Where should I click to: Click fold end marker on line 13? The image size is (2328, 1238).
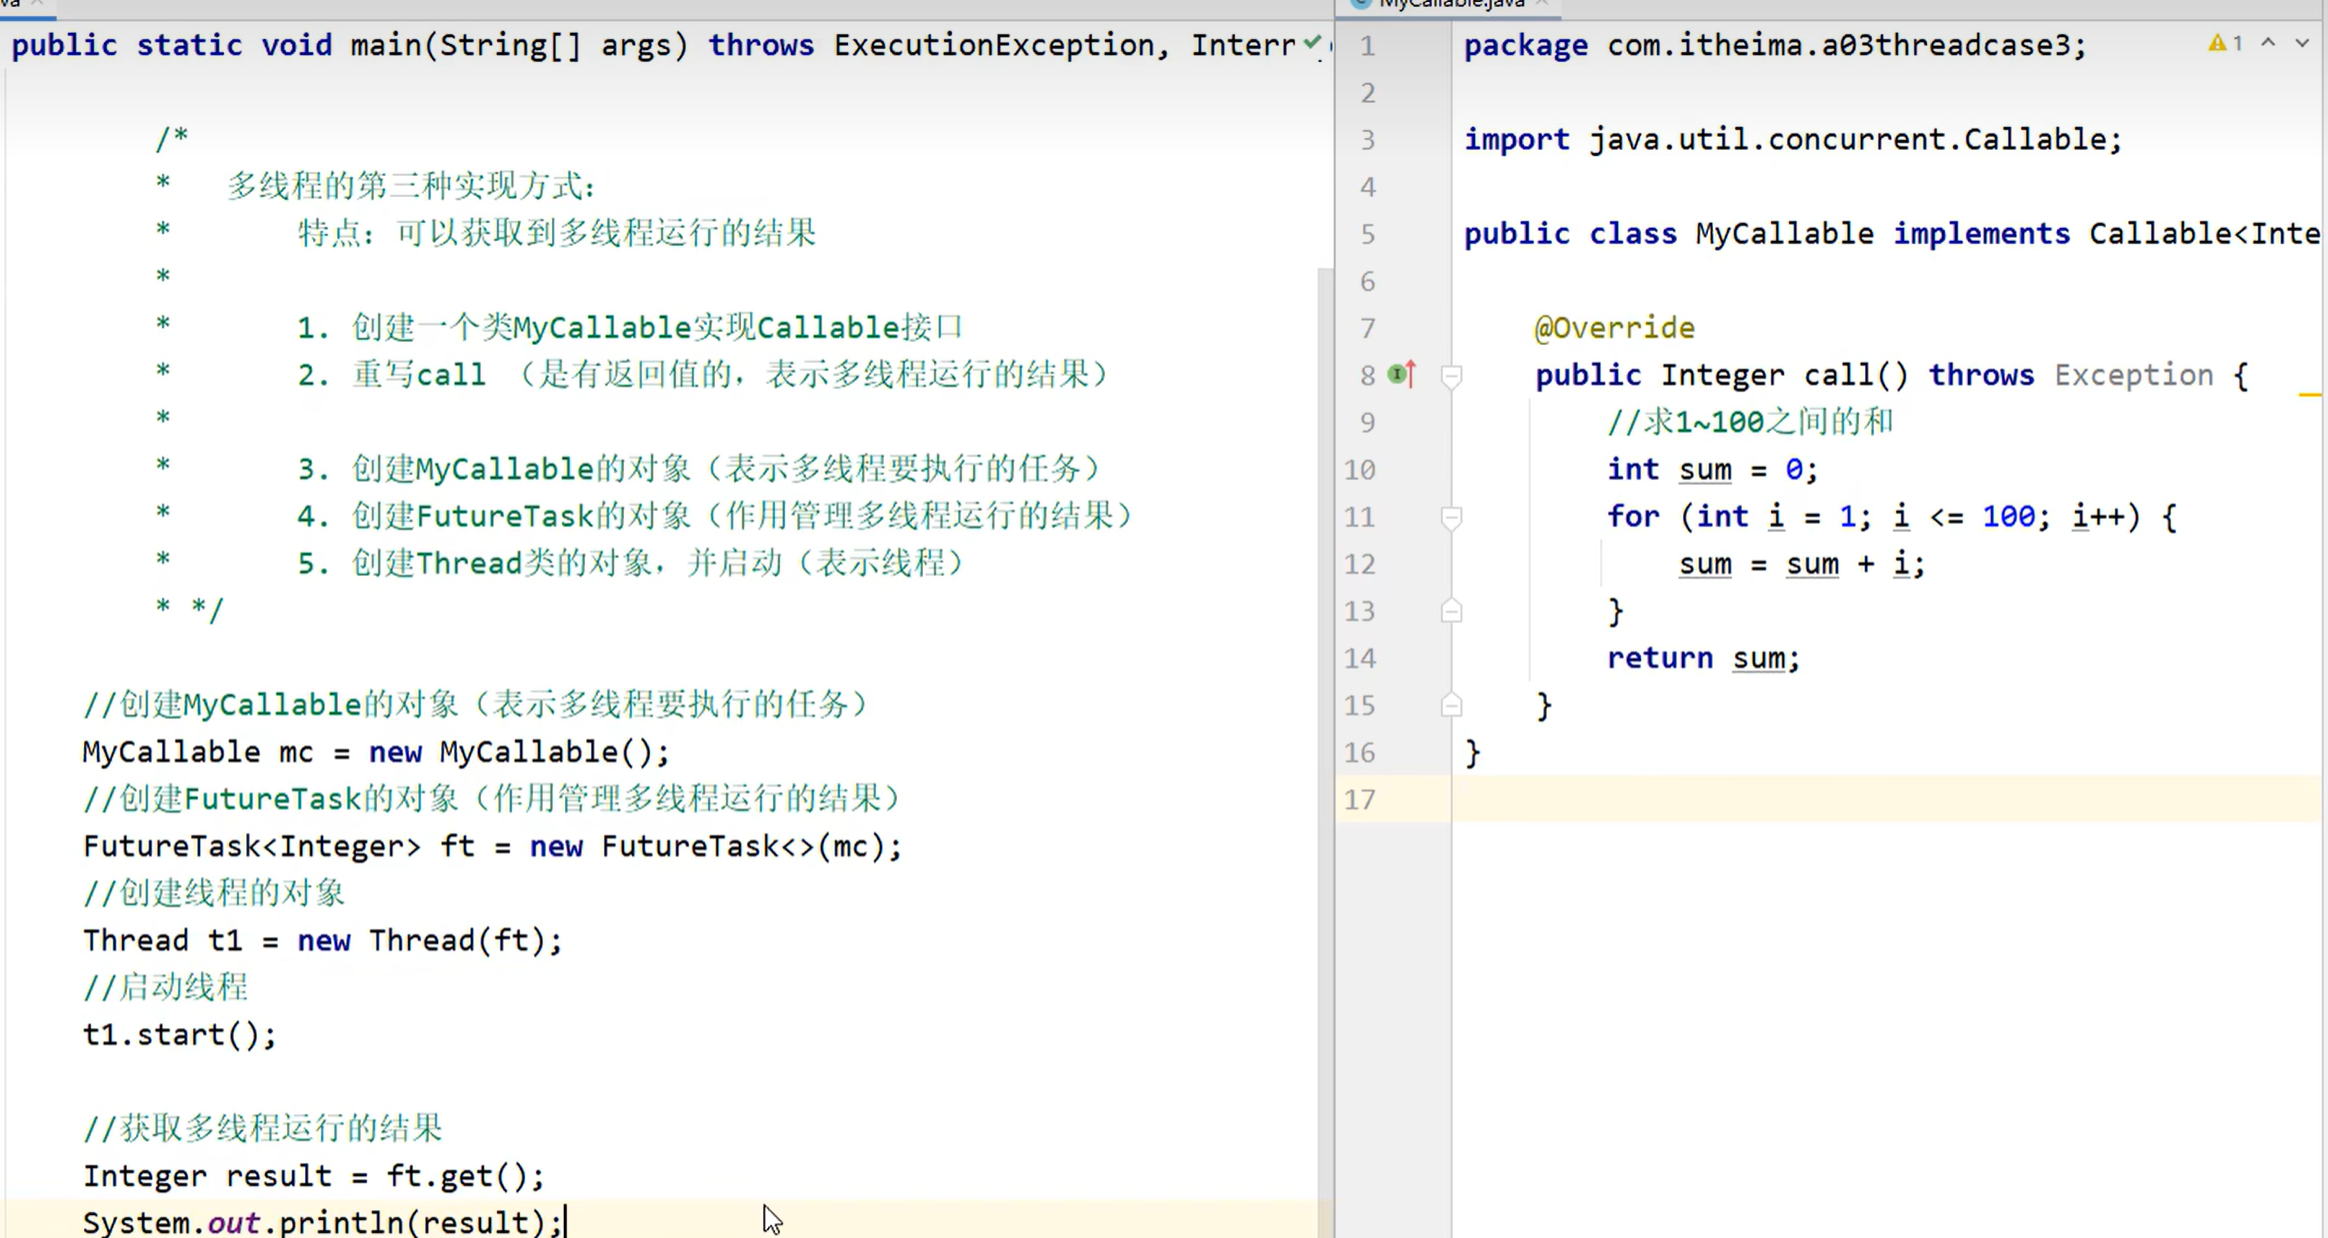pos(1451,611)
